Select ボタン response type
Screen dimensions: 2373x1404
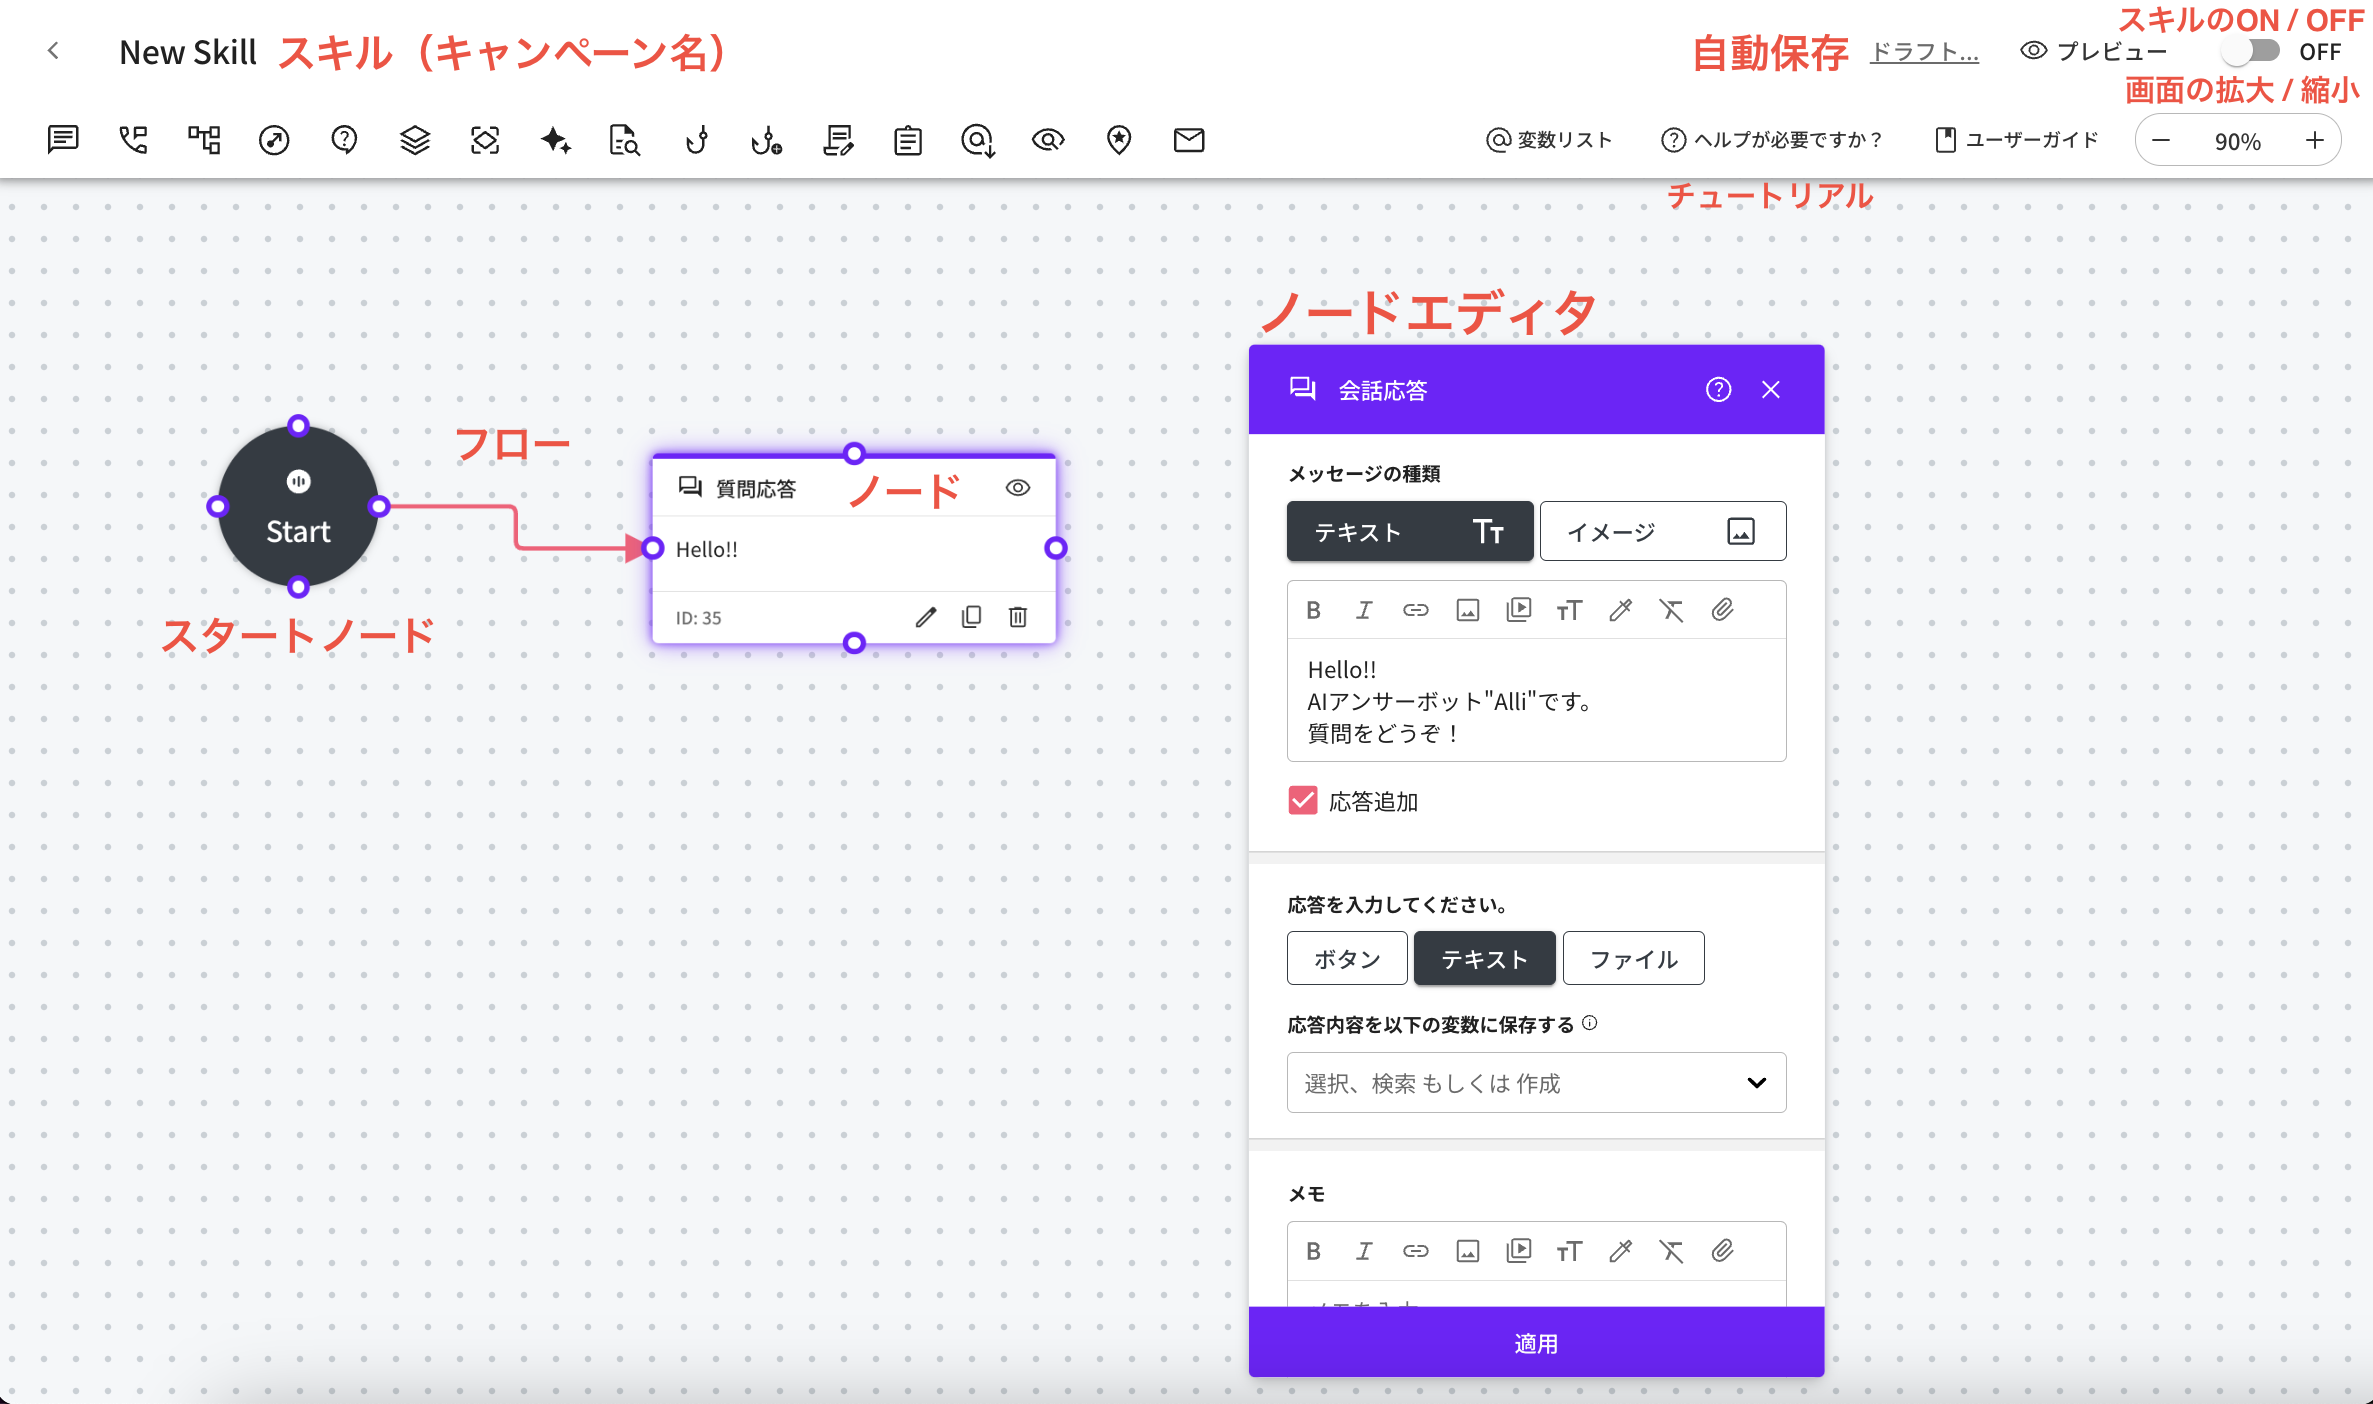coord(1346,958)
